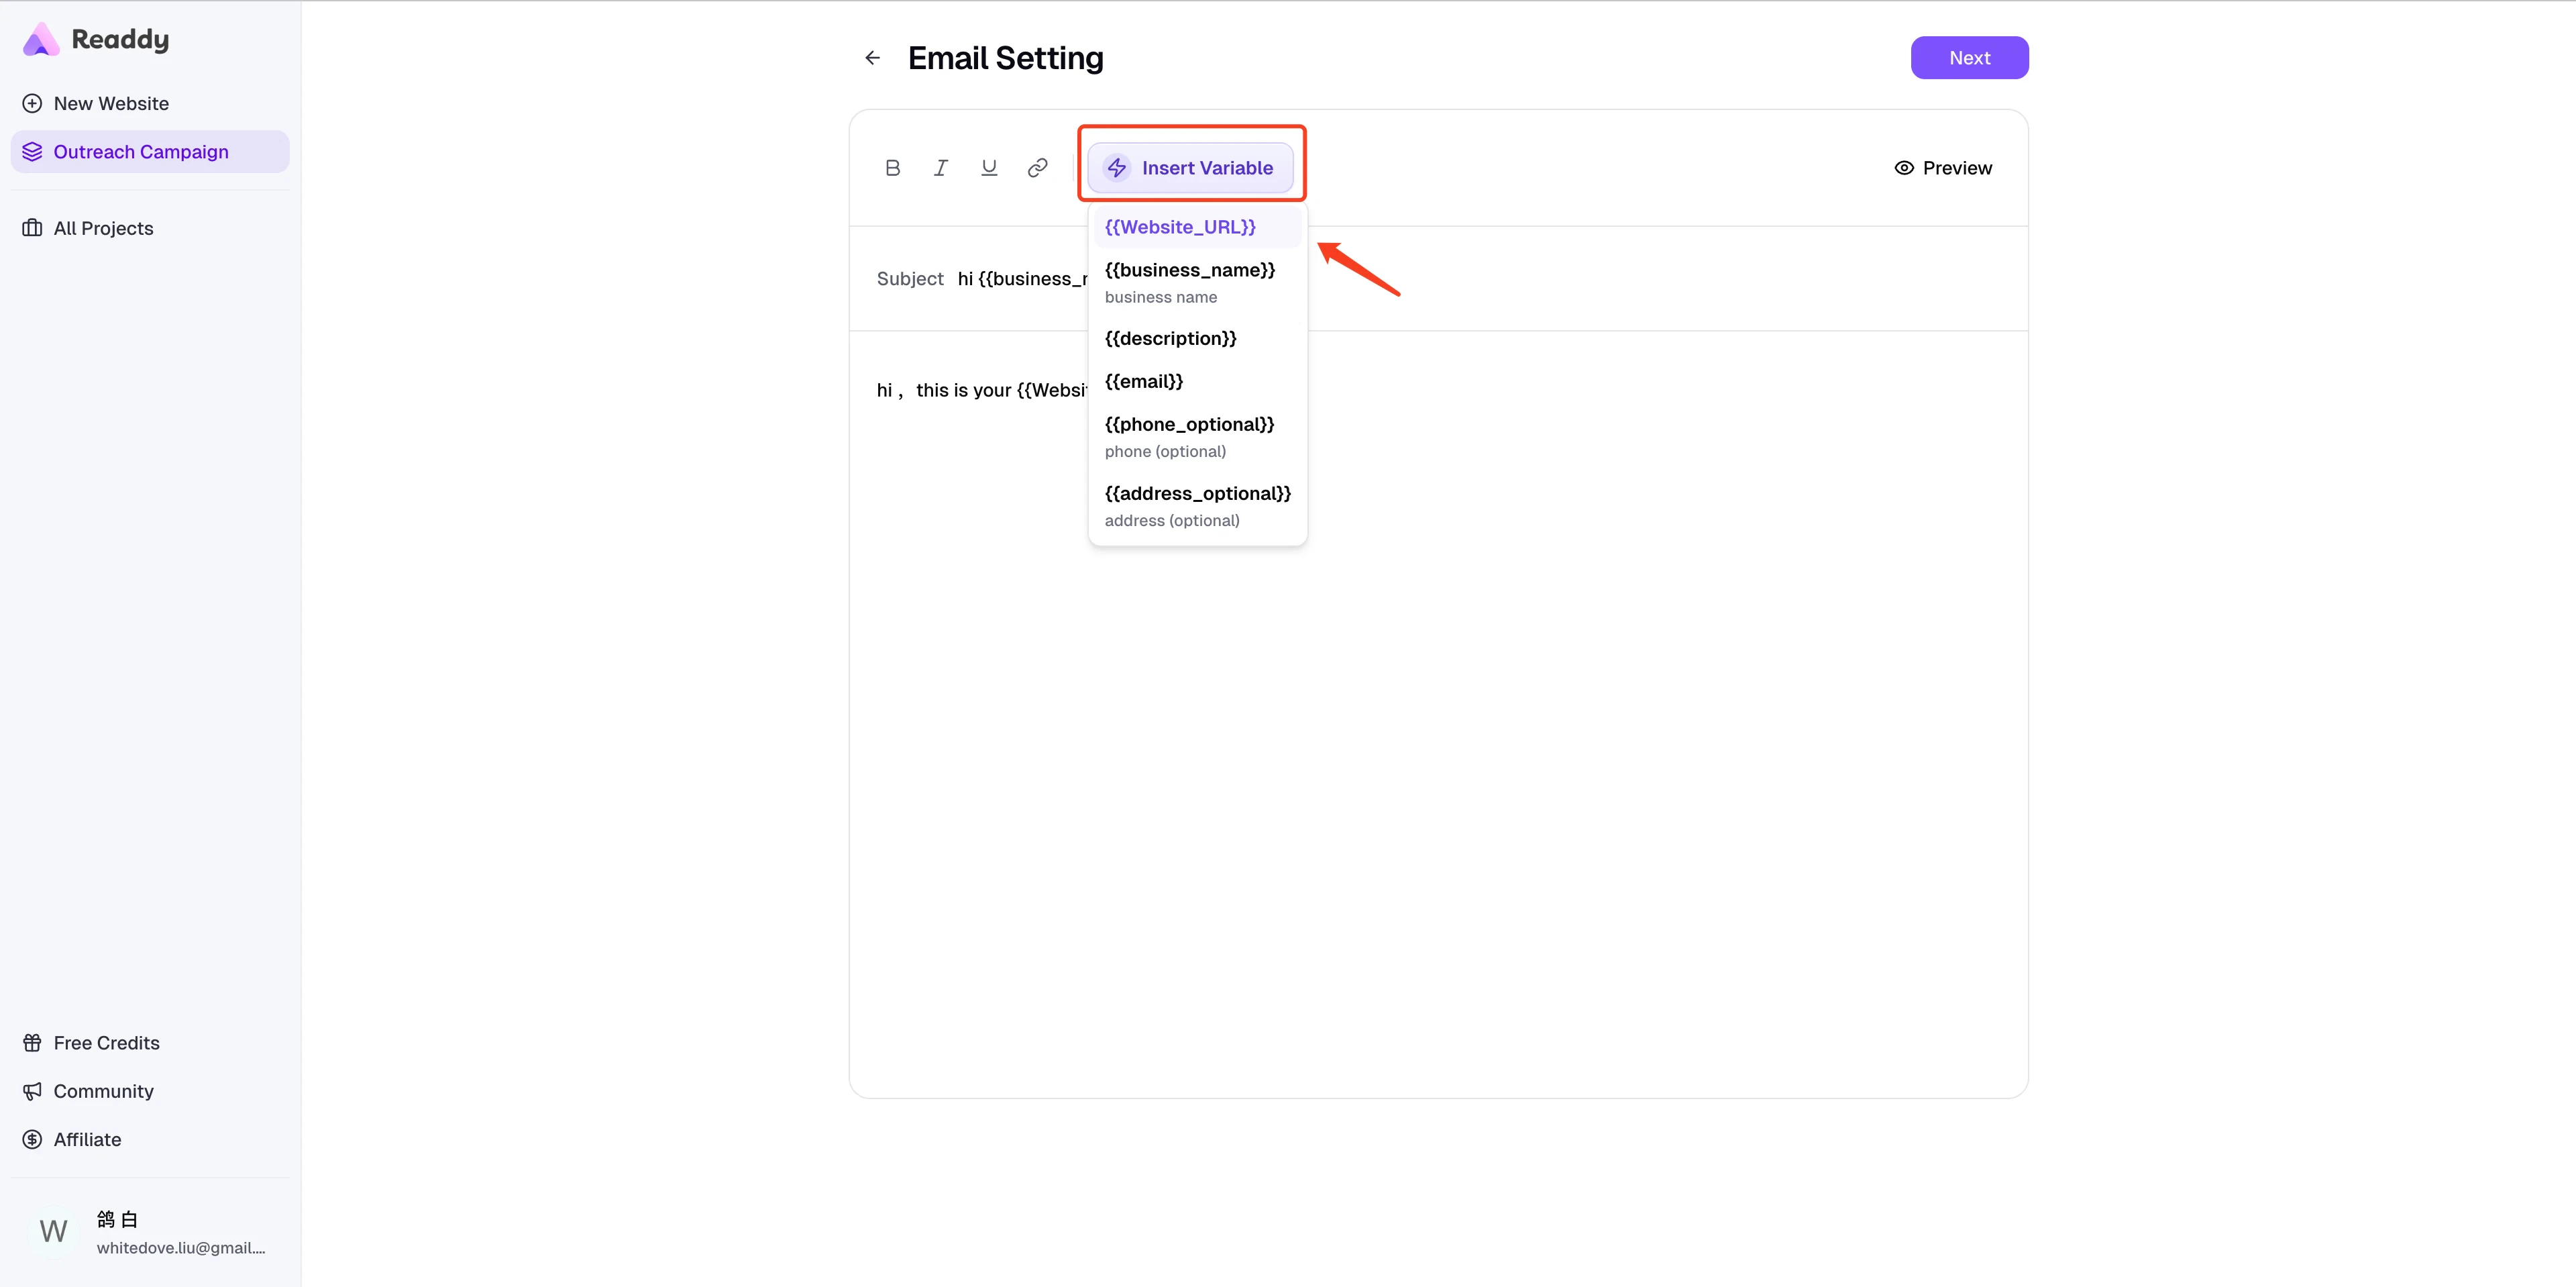Open Free Credits gift icon
The height and width of the screenshot is (1287, 2576).
(x=33, y=1042)
